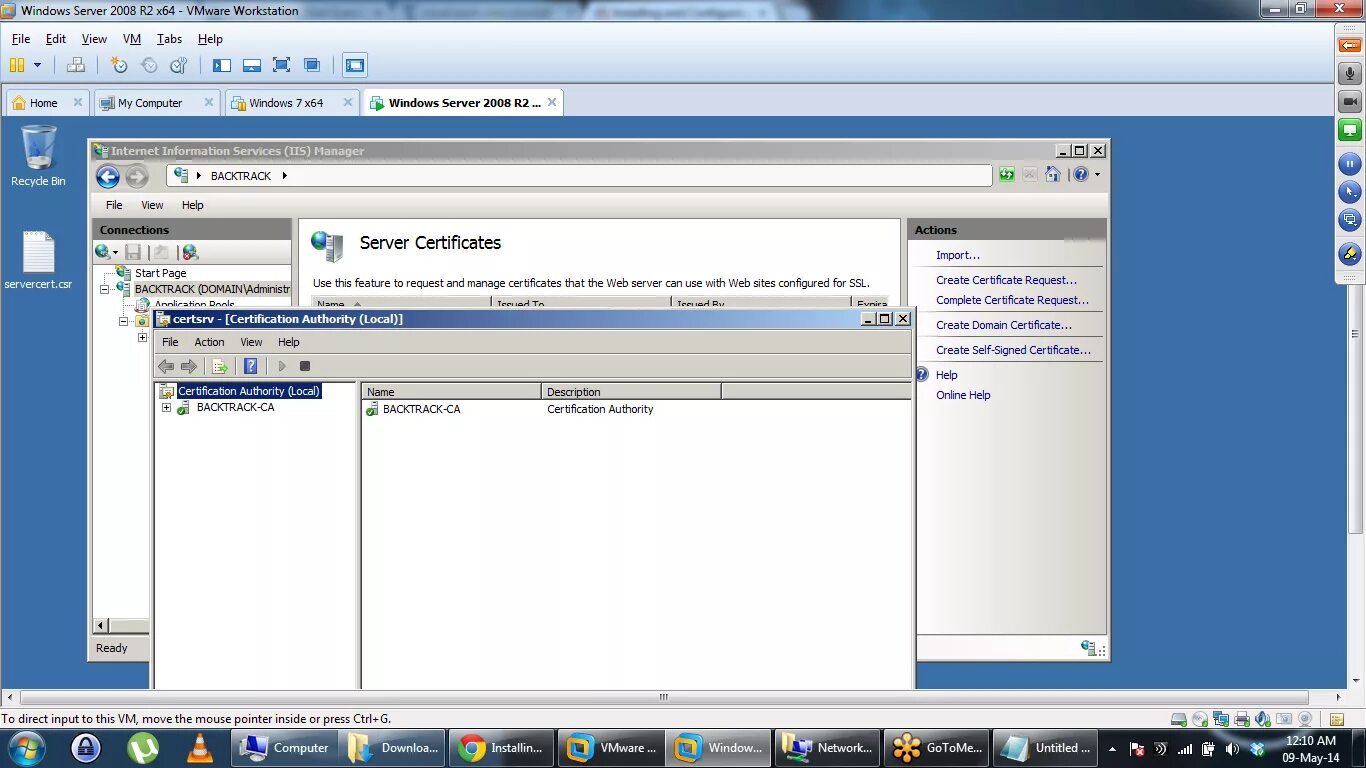Select BACKTRACK server node in Connections tree
1366x768 pixels.
[x=212, y=289]
